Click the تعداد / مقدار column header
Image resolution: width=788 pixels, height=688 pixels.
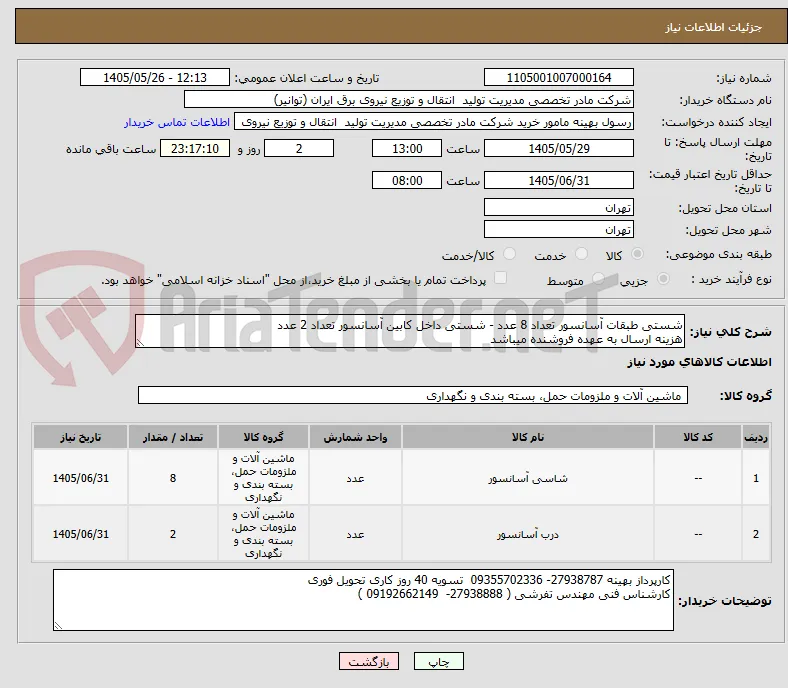pyautogui.click(x=173, y=437)
